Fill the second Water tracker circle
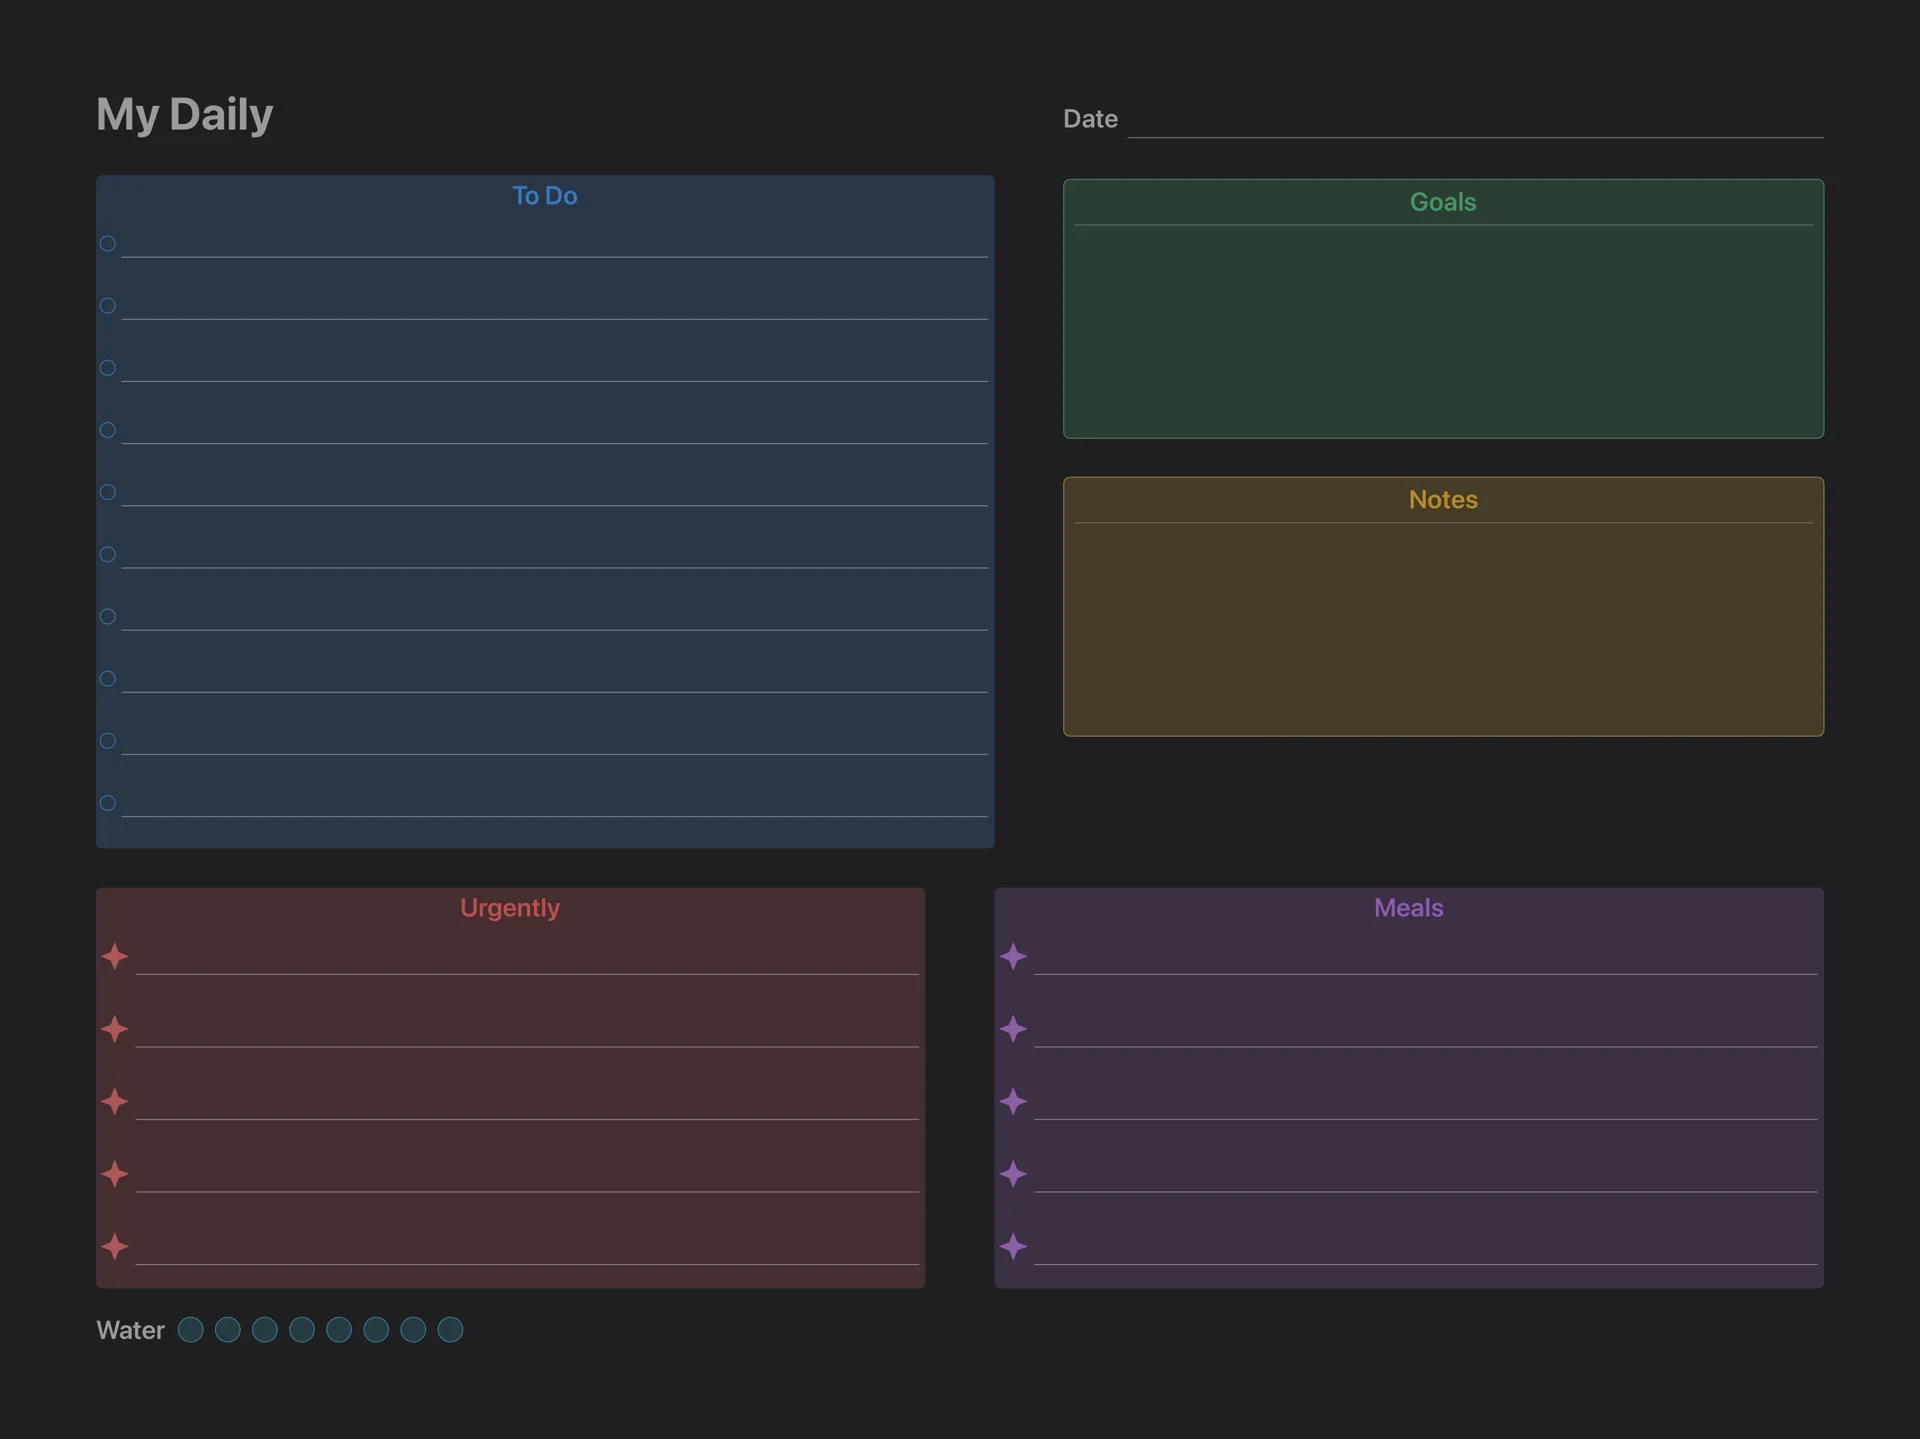 pyautogui.click(x=228, y=1329)
